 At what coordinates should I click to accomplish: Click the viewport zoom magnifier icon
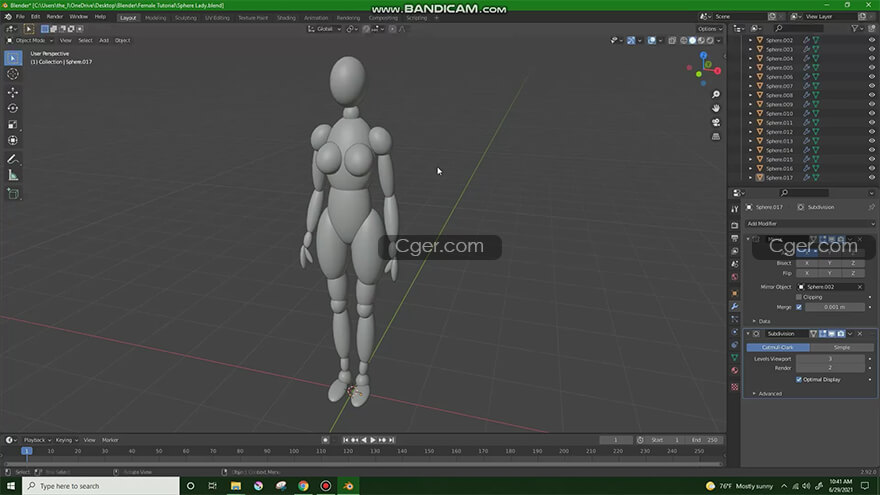click(x=716, y=94)
